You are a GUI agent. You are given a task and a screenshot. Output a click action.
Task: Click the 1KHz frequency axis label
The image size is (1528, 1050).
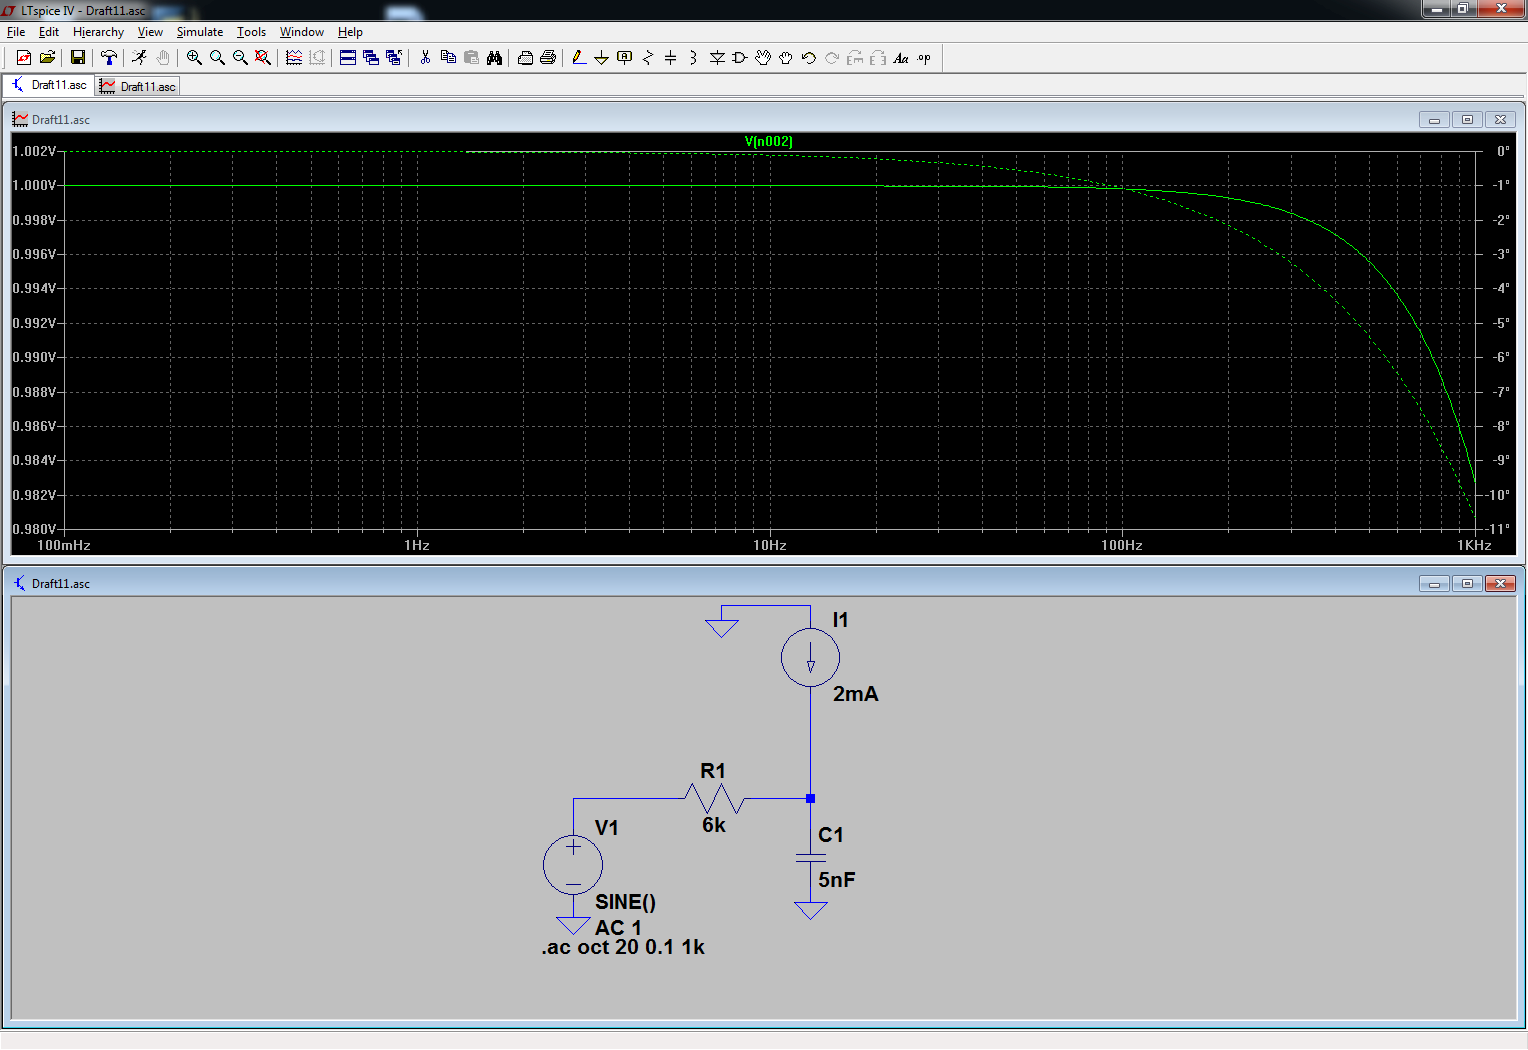[1474, 545]
